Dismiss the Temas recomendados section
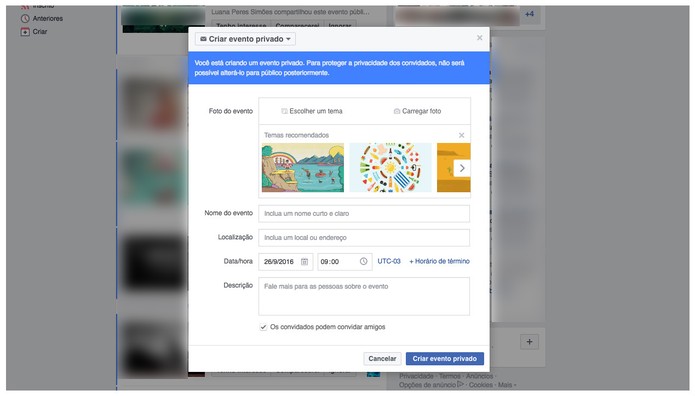 (x=461, y=135)
